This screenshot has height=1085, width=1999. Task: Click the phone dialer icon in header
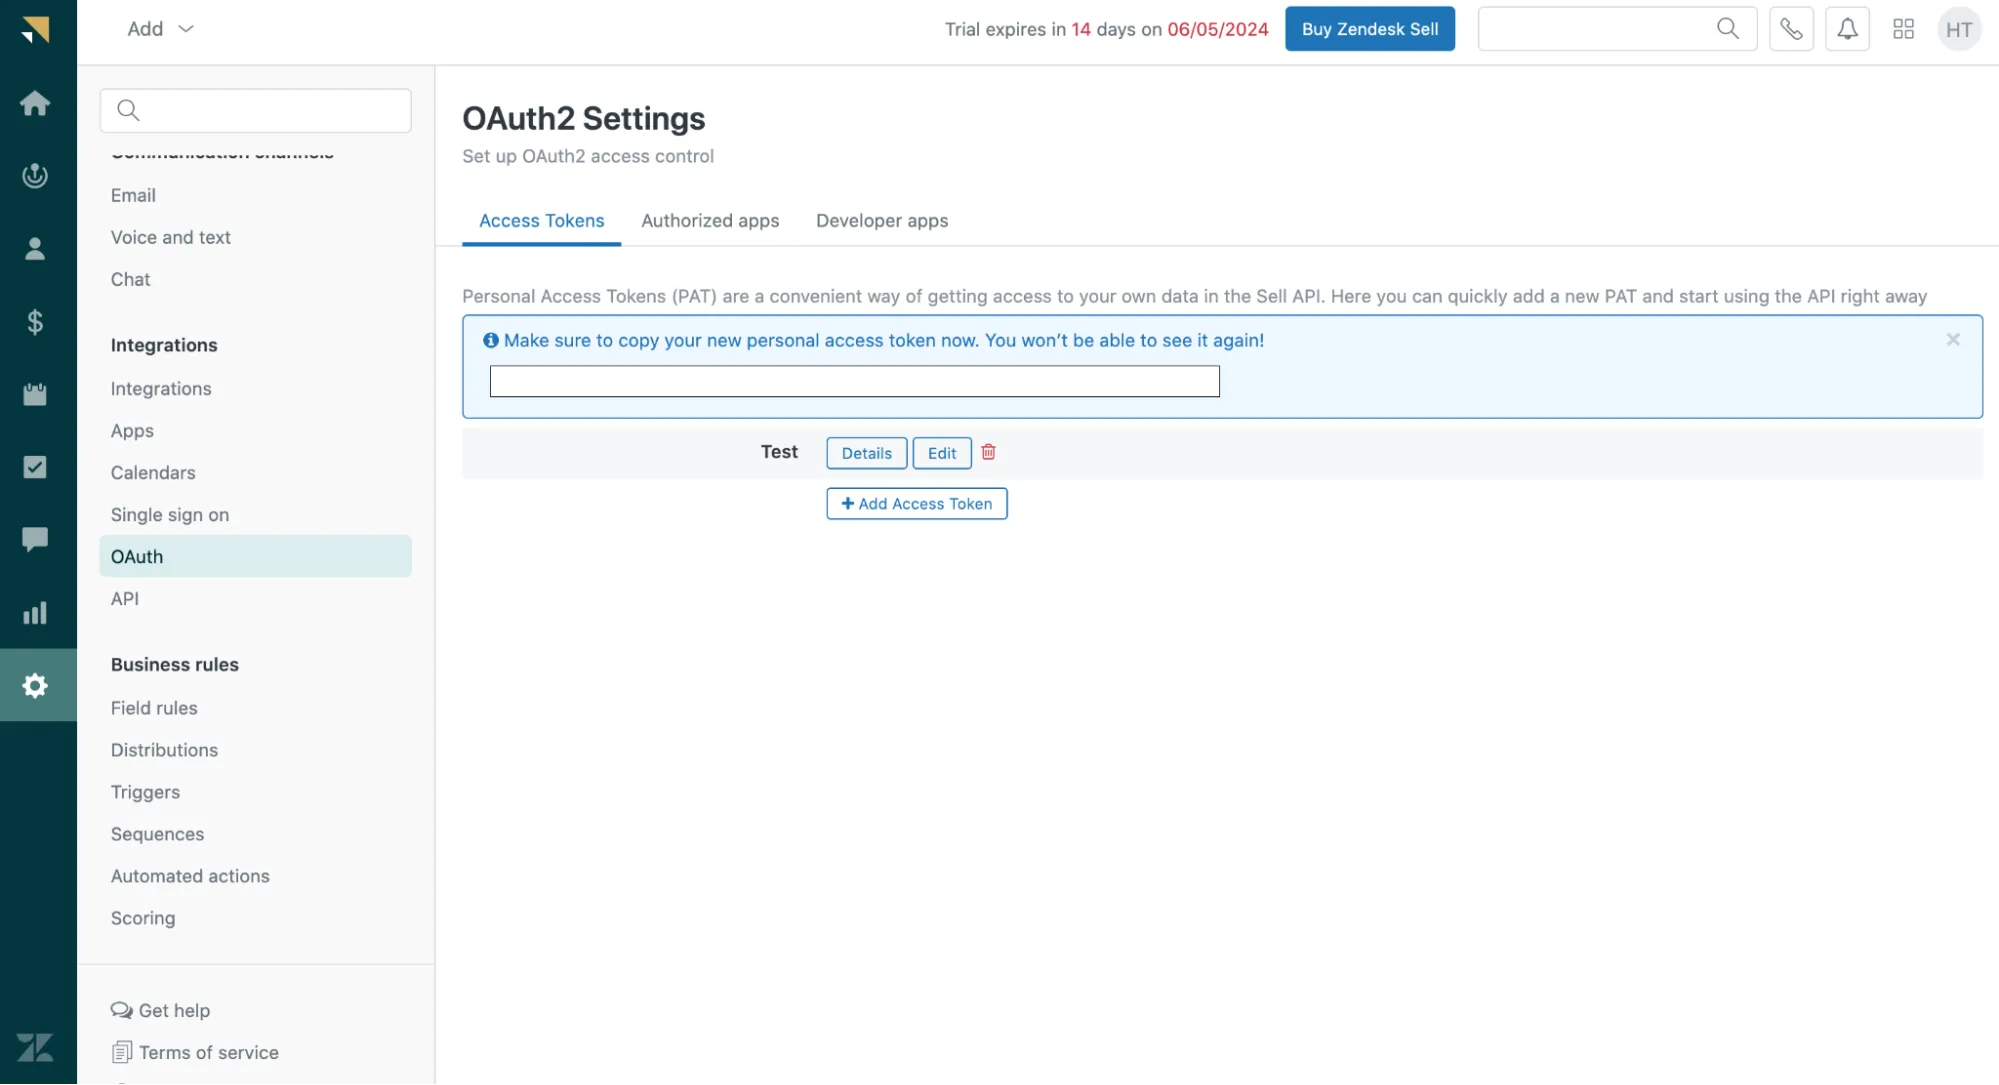pos(1791,29)
